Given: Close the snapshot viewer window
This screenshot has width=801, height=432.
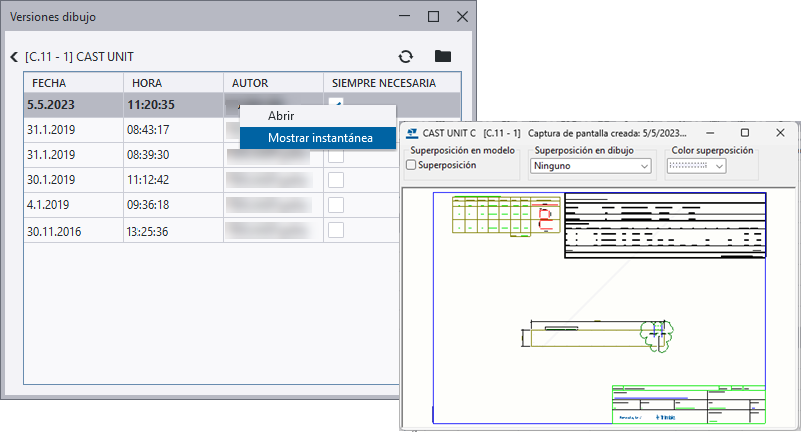Looking at the screenshot, I should (780, 132).
